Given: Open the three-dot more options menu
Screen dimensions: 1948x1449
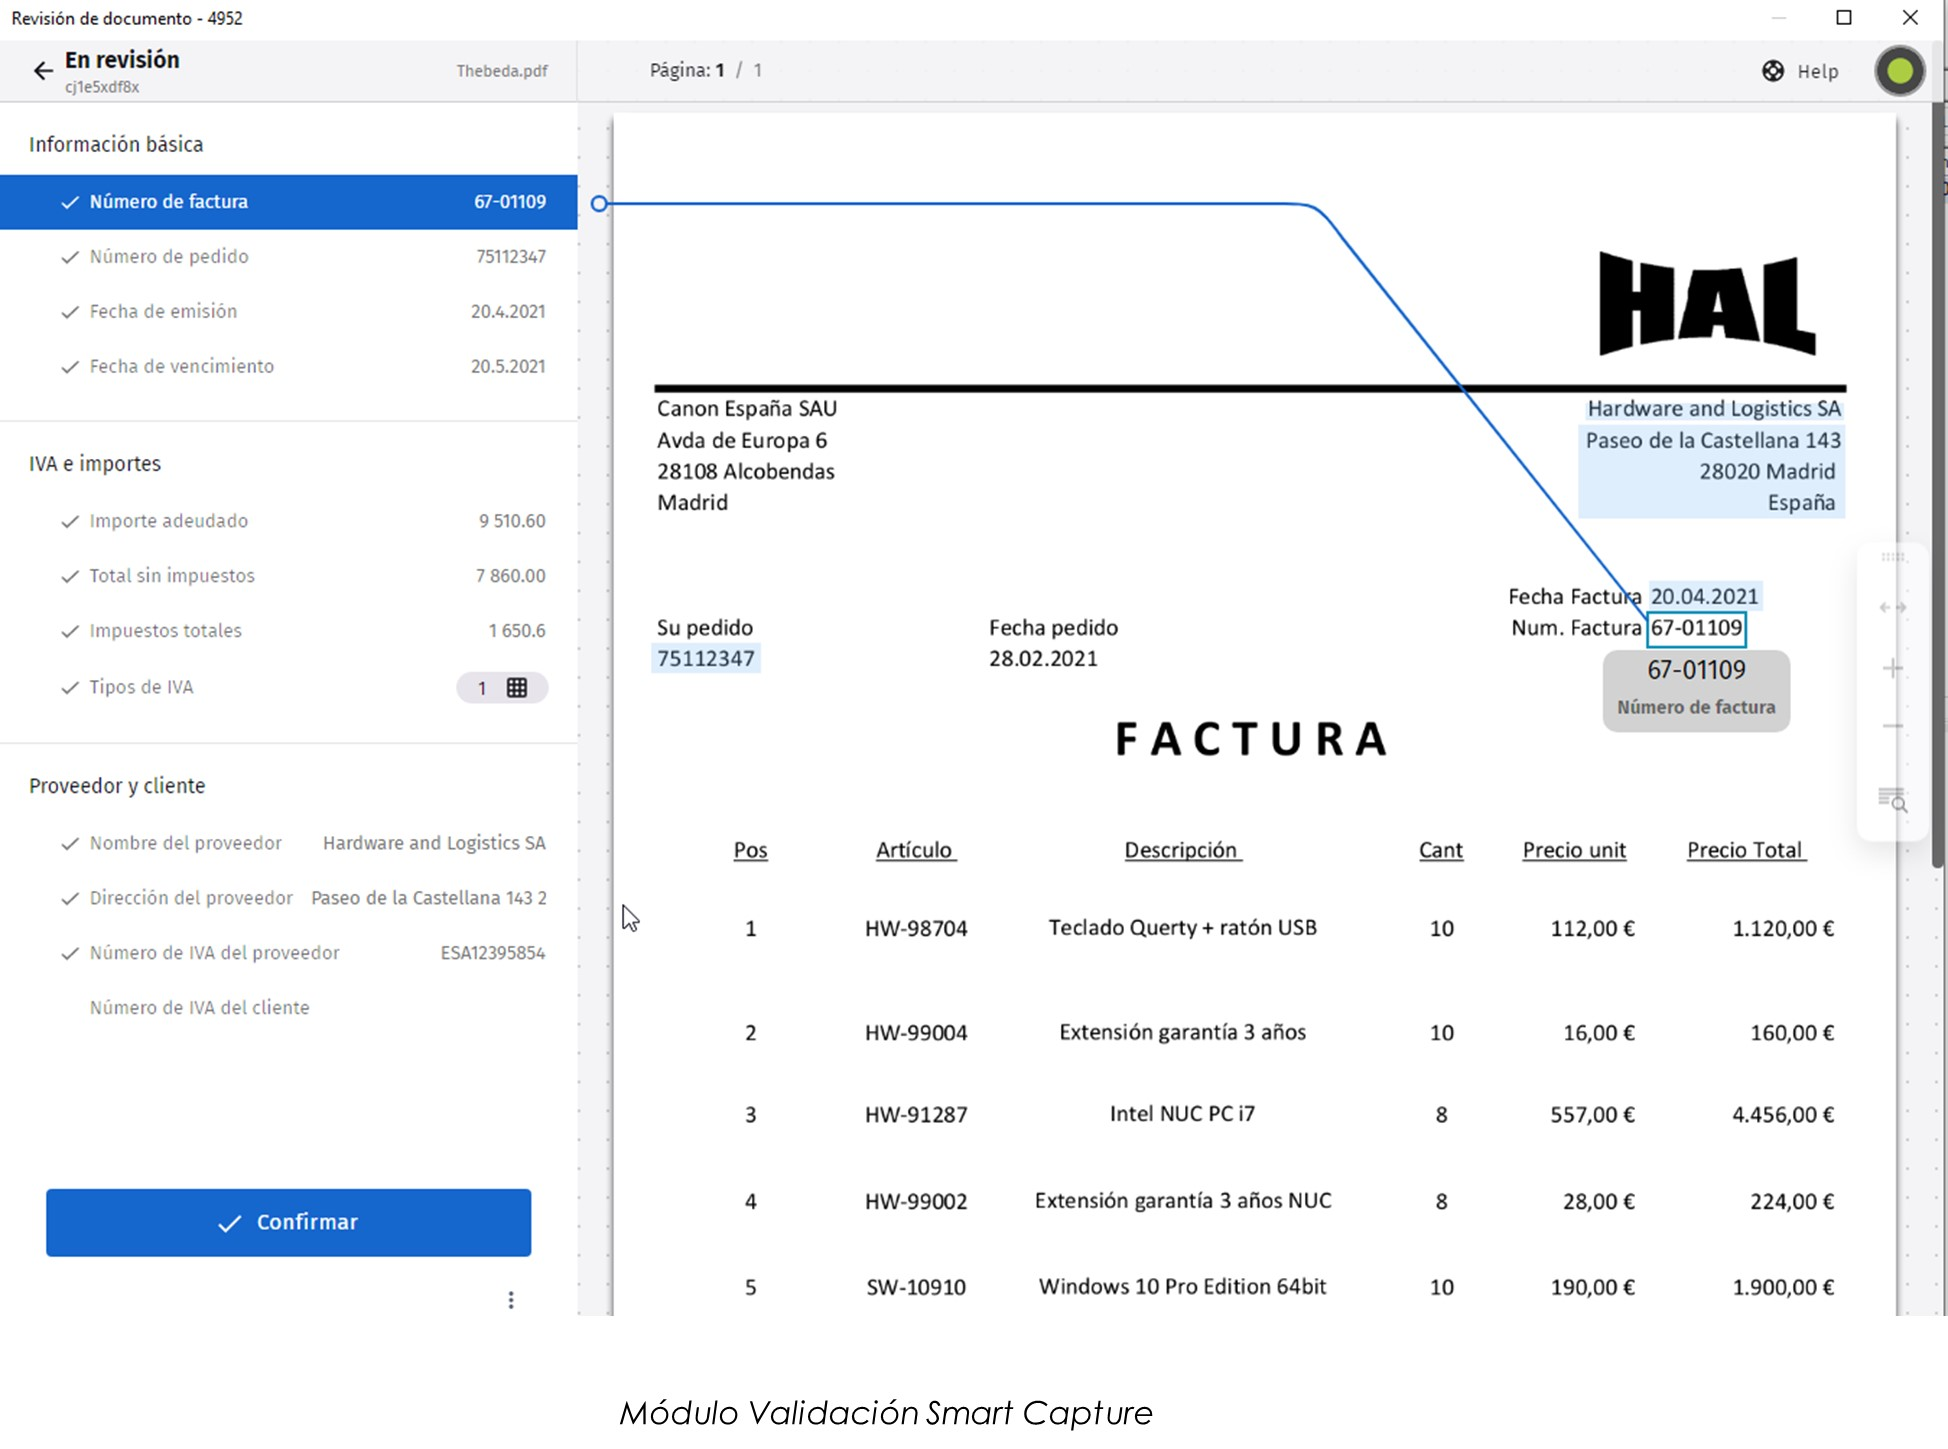Looking at the screenshot, I should [511, 1300].
